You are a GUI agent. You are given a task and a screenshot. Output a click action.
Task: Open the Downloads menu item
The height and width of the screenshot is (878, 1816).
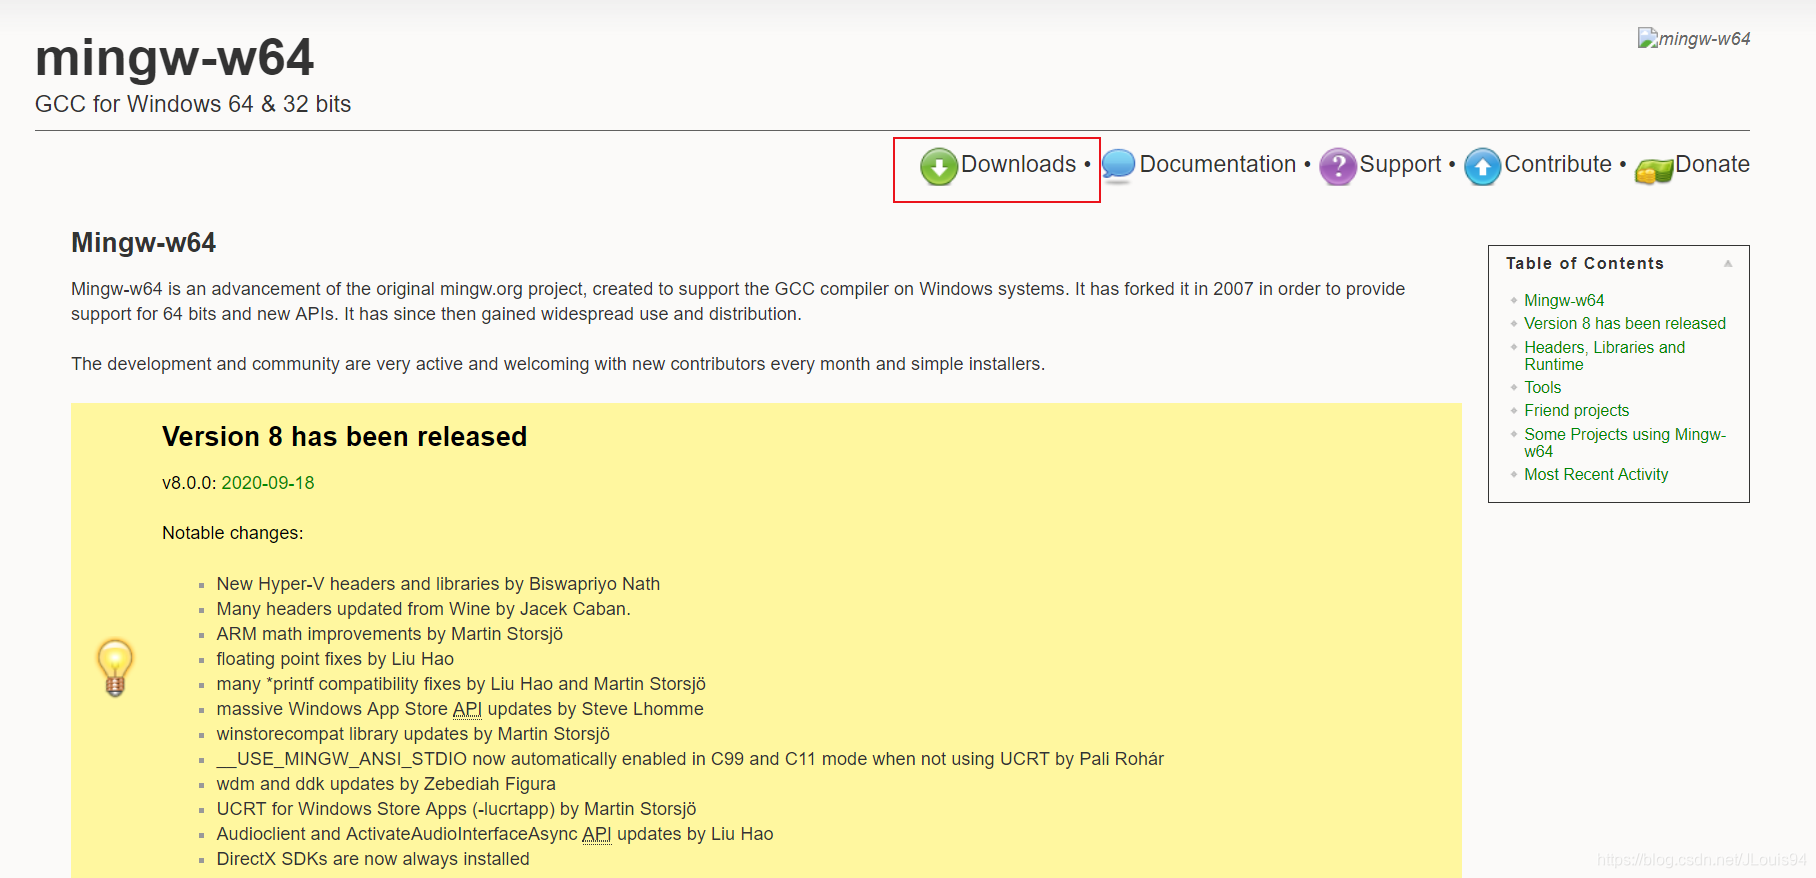[x=1018, y=164]
